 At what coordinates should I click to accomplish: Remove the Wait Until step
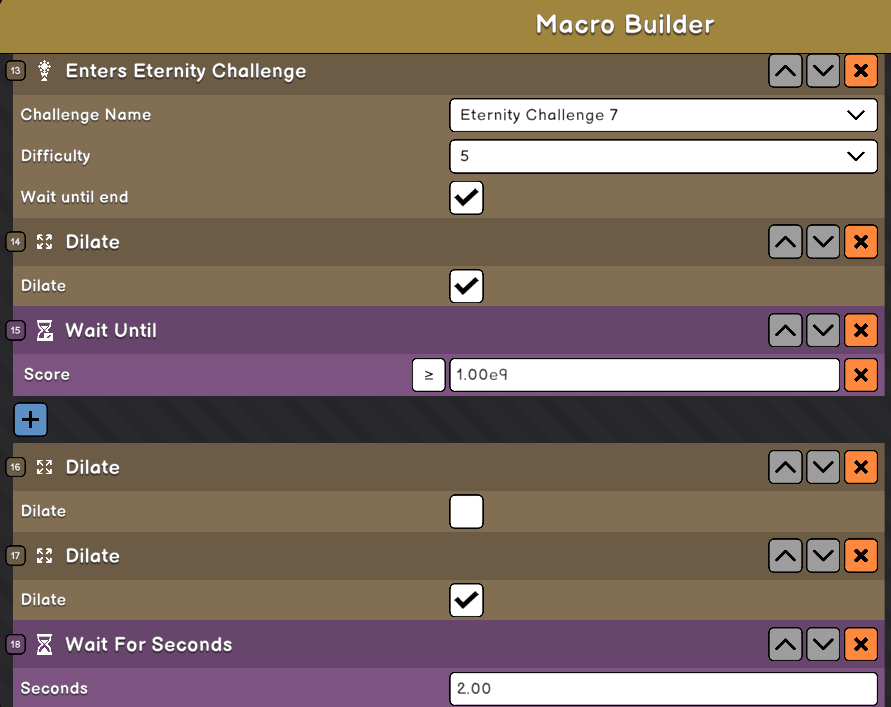(861, 330)
